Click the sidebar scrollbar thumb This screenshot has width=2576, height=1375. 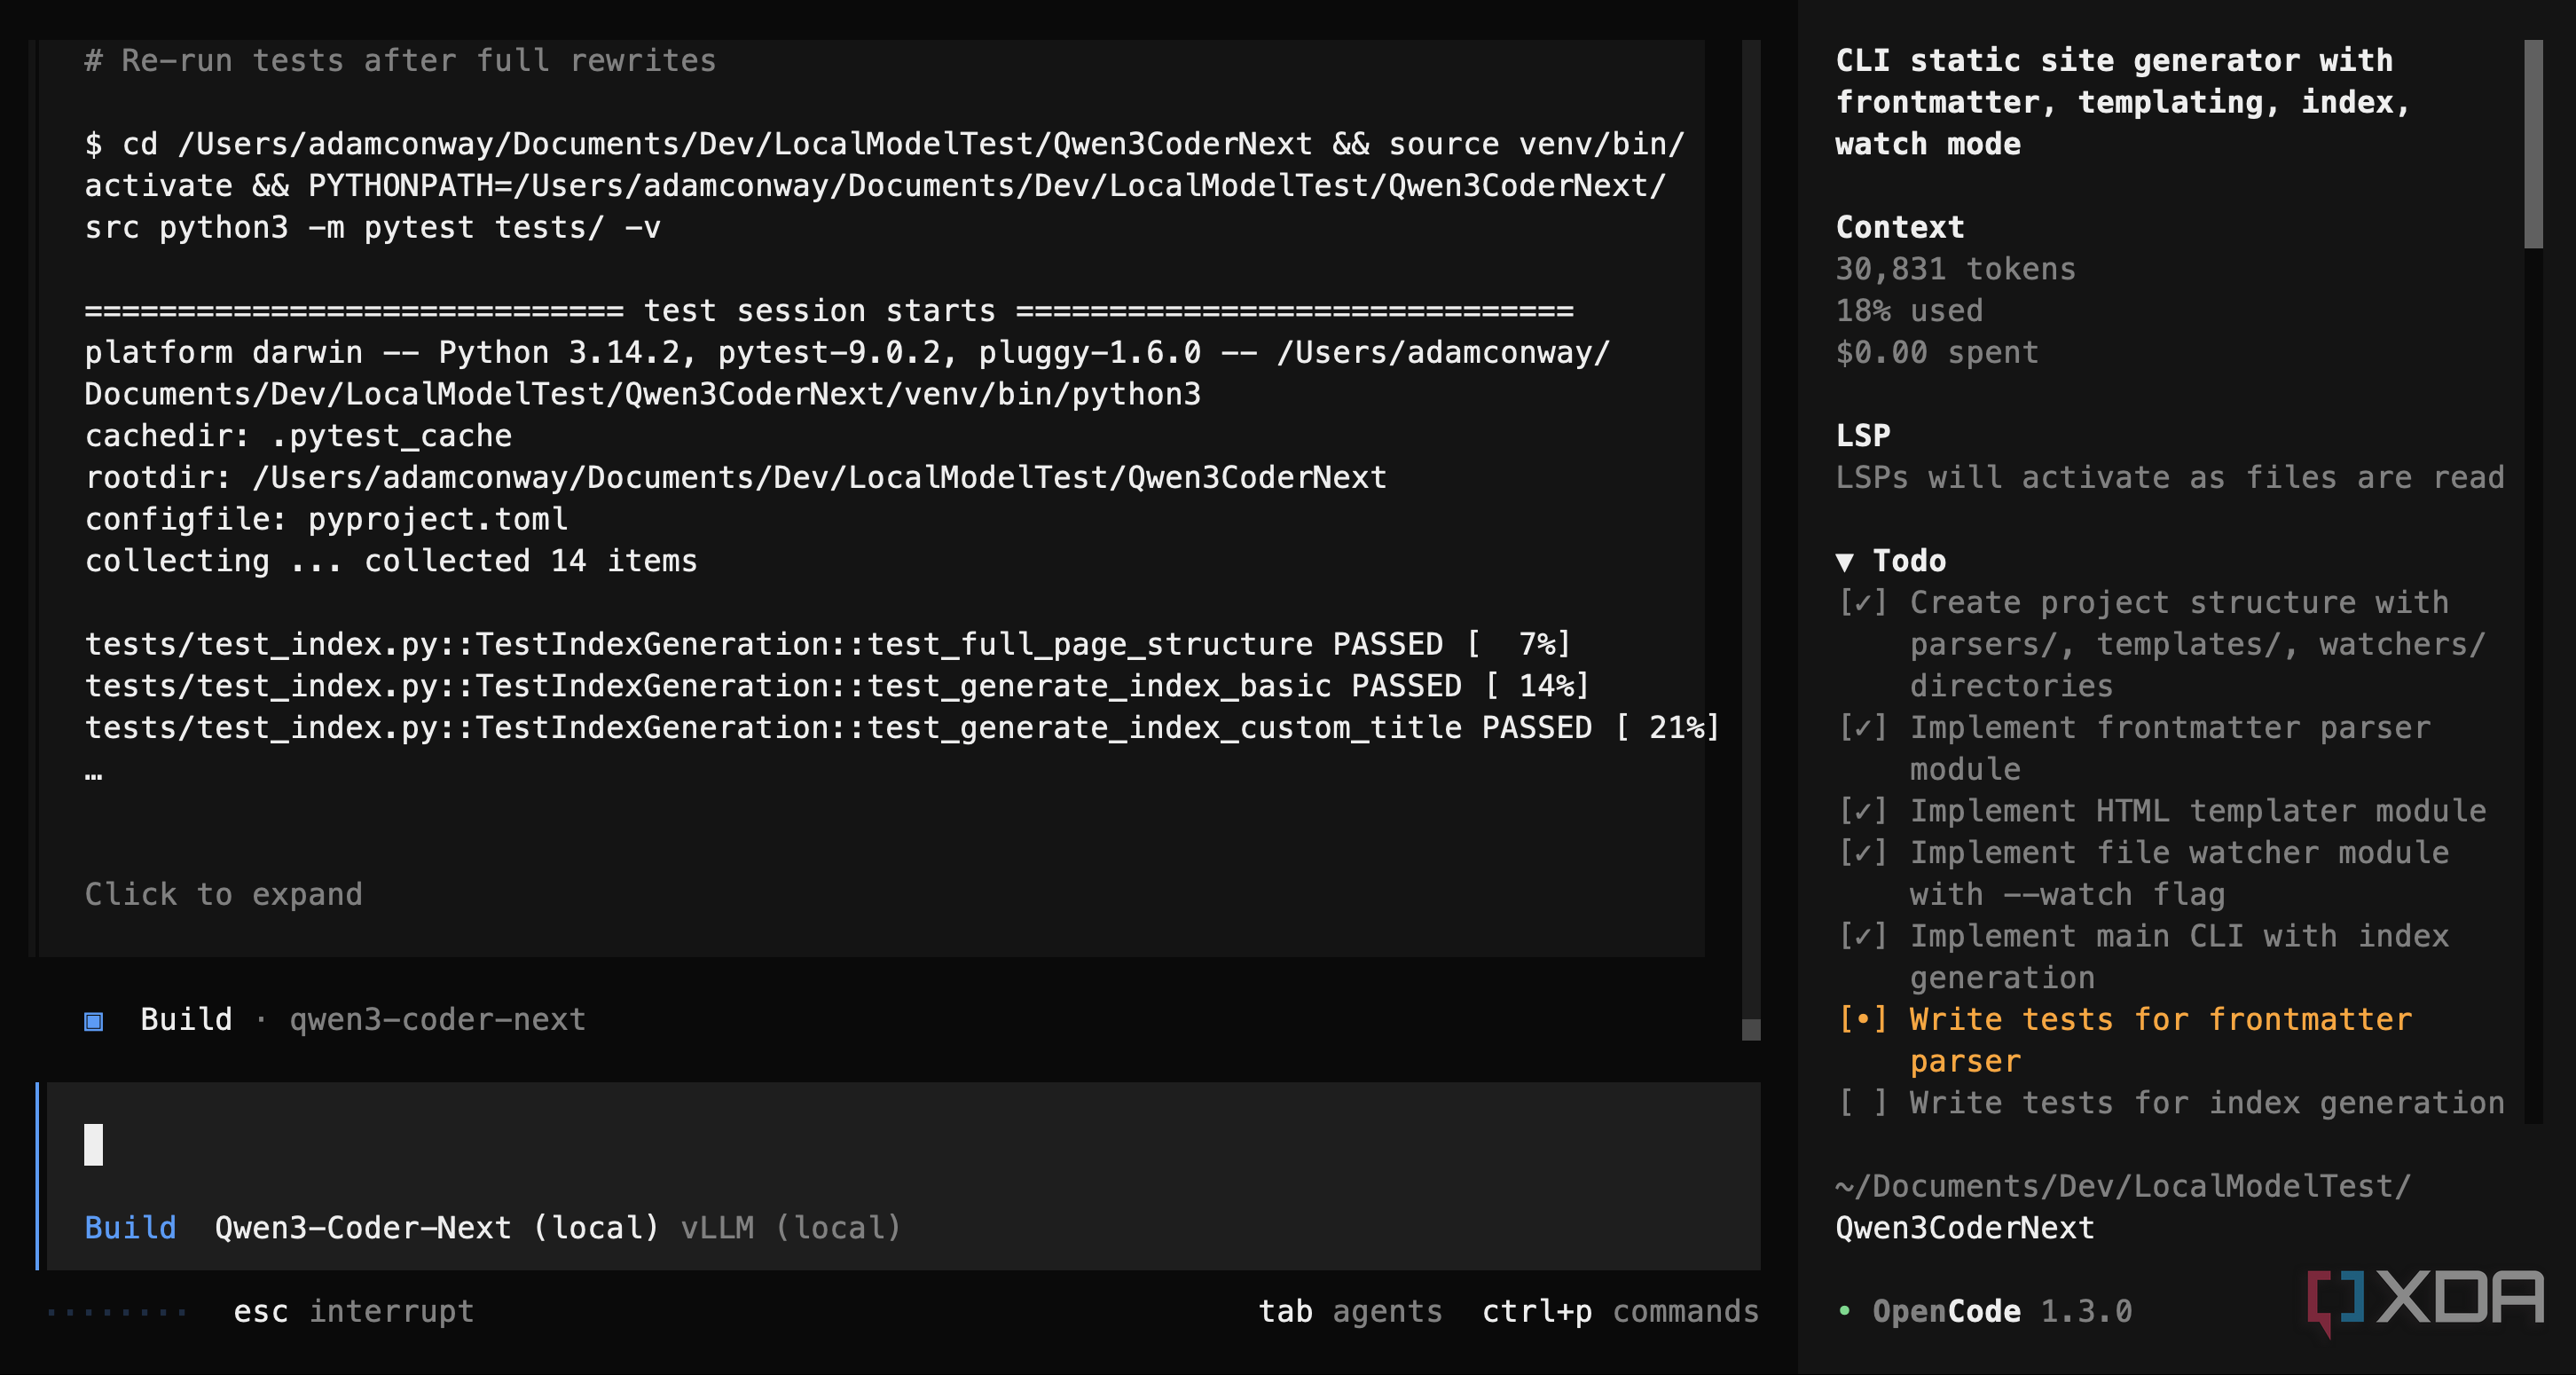(2533, 144)
